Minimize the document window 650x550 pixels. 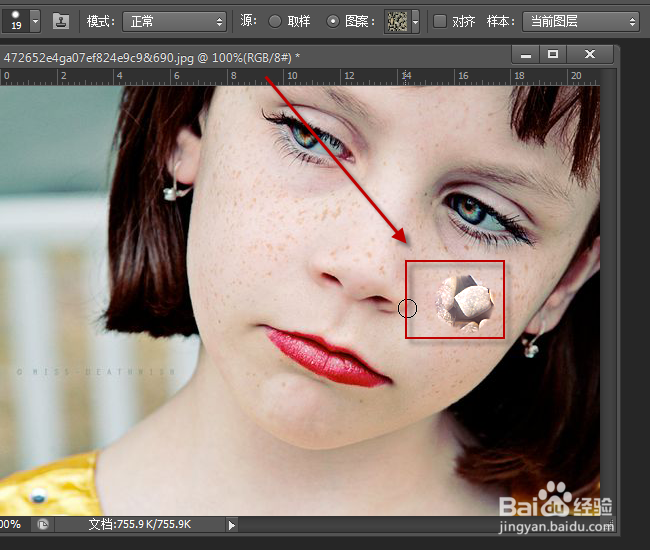[526, 55]
